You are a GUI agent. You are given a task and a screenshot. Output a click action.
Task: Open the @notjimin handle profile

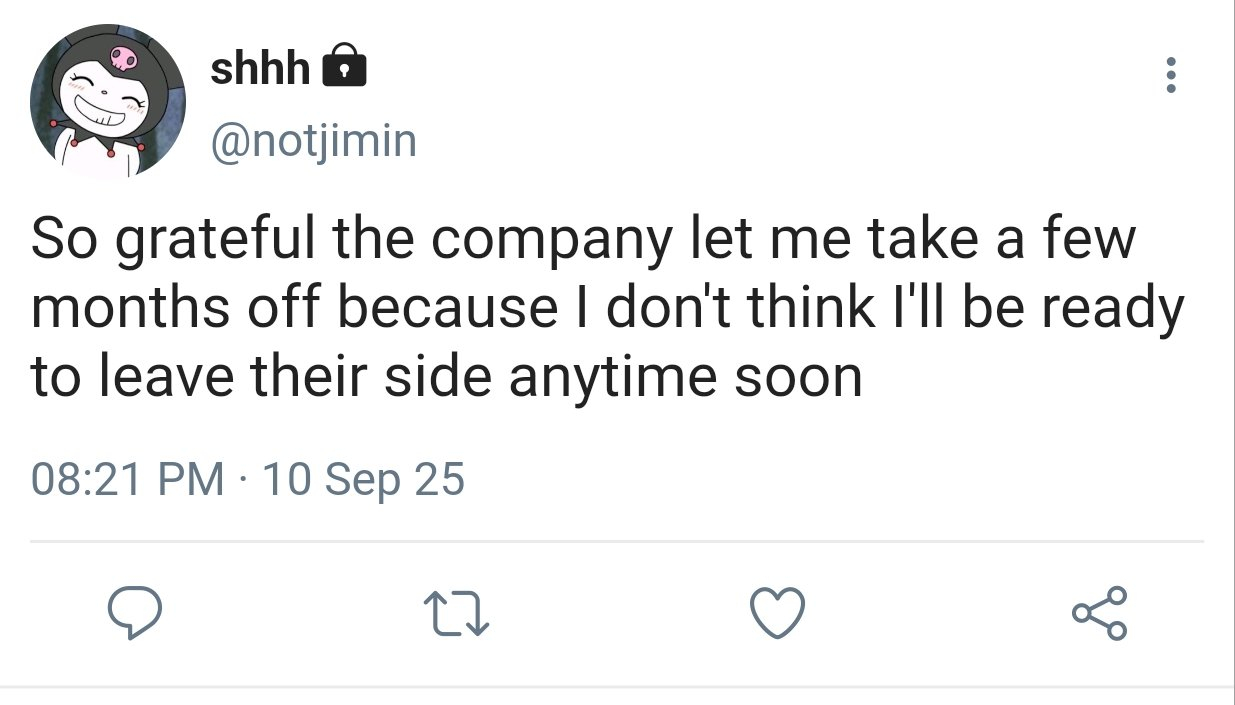coord(313,142)
